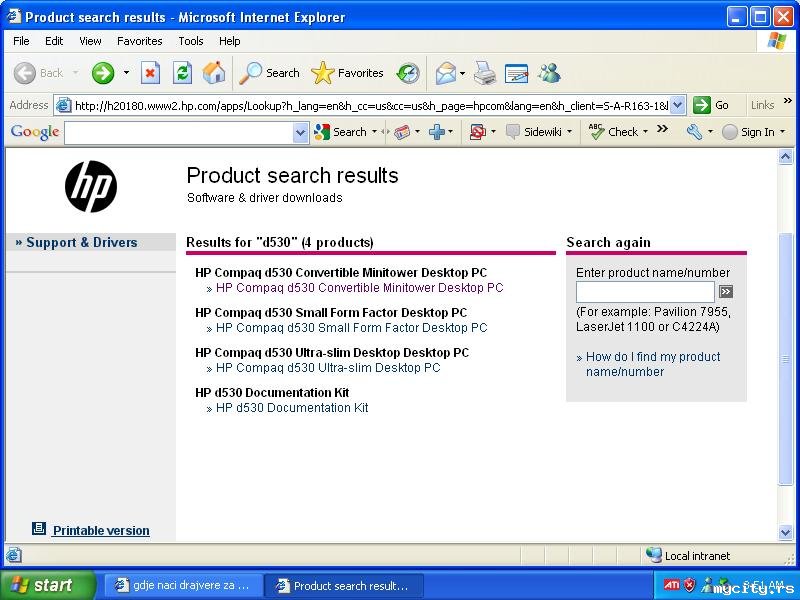Viewport: 800px width, 600px height.
Task: Click the Google toolbar share icon
Action: tap(402, 132)
